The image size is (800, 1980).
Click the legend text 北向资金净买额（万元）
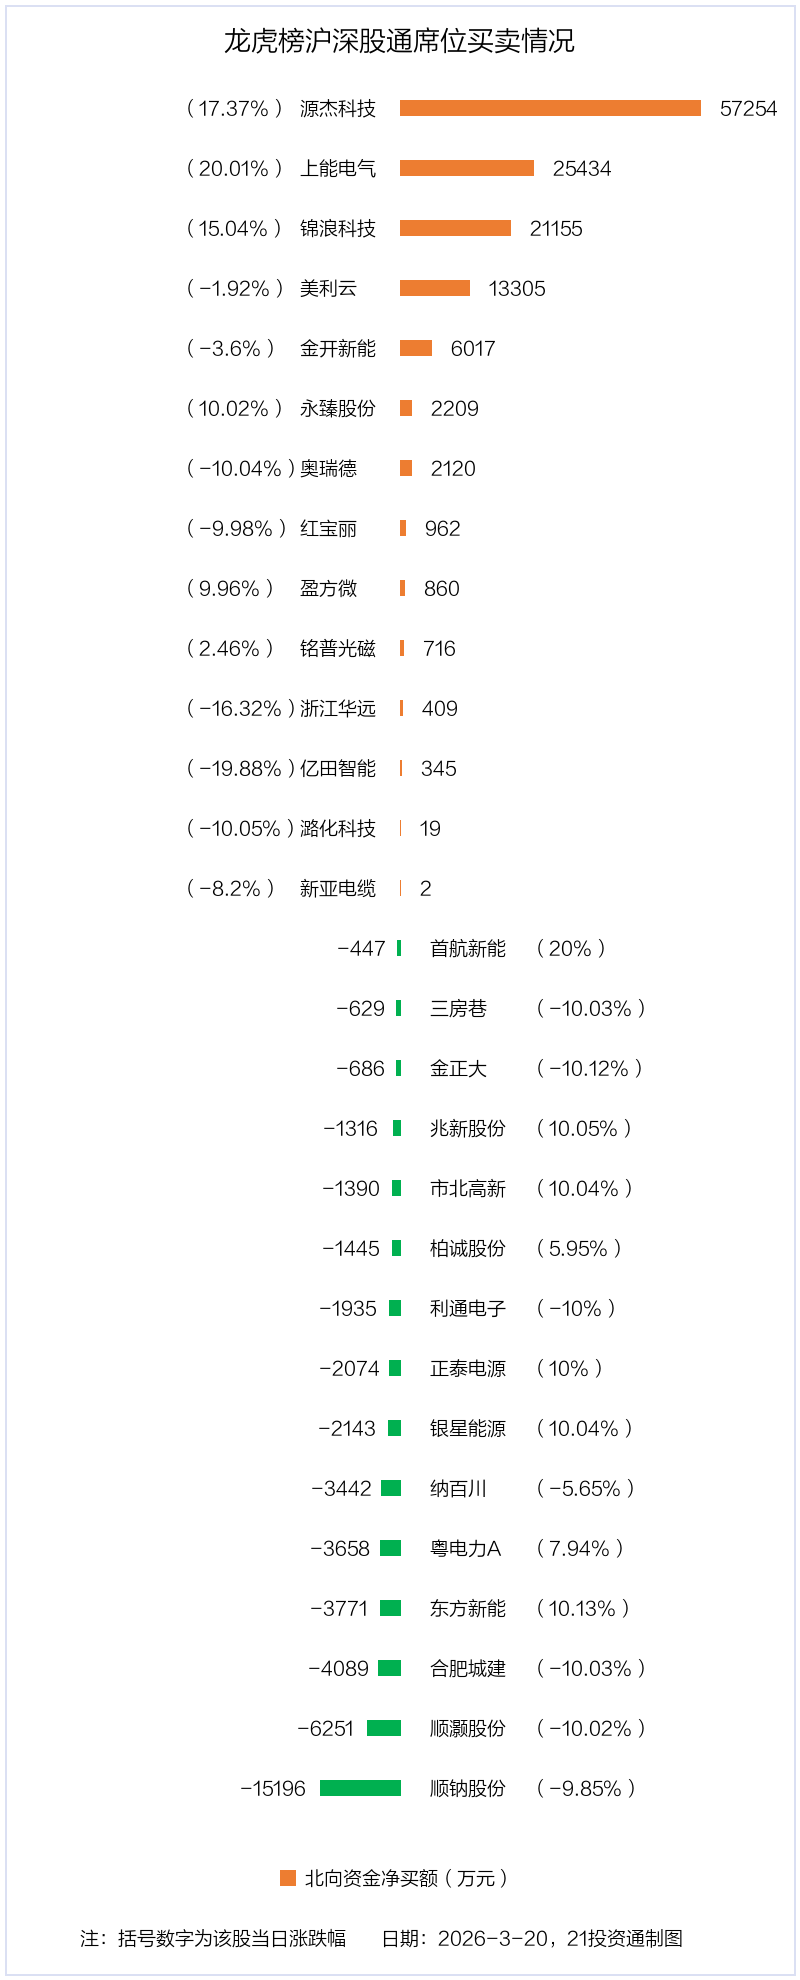408,1878
